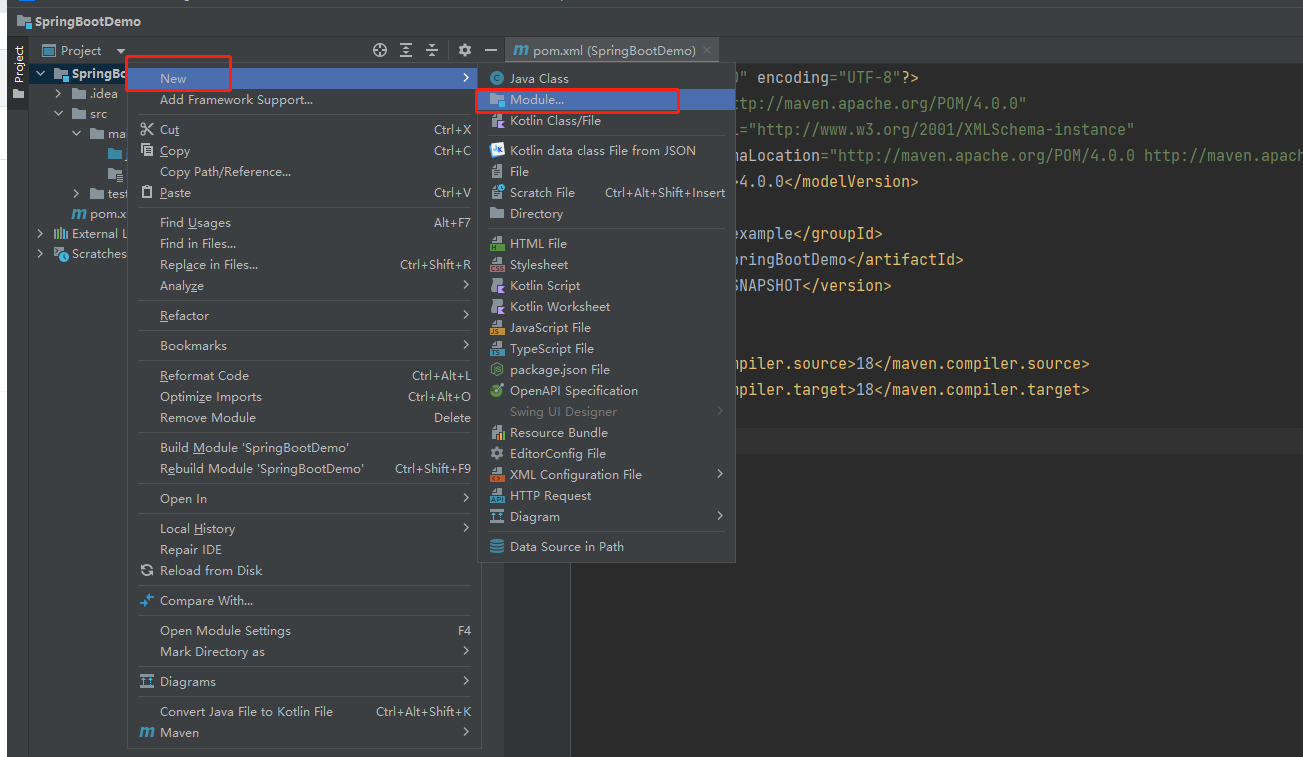Click the Expand All icon in Project toolbar
This screenshot has width=1303, height=757.
(x=406, y=50)
